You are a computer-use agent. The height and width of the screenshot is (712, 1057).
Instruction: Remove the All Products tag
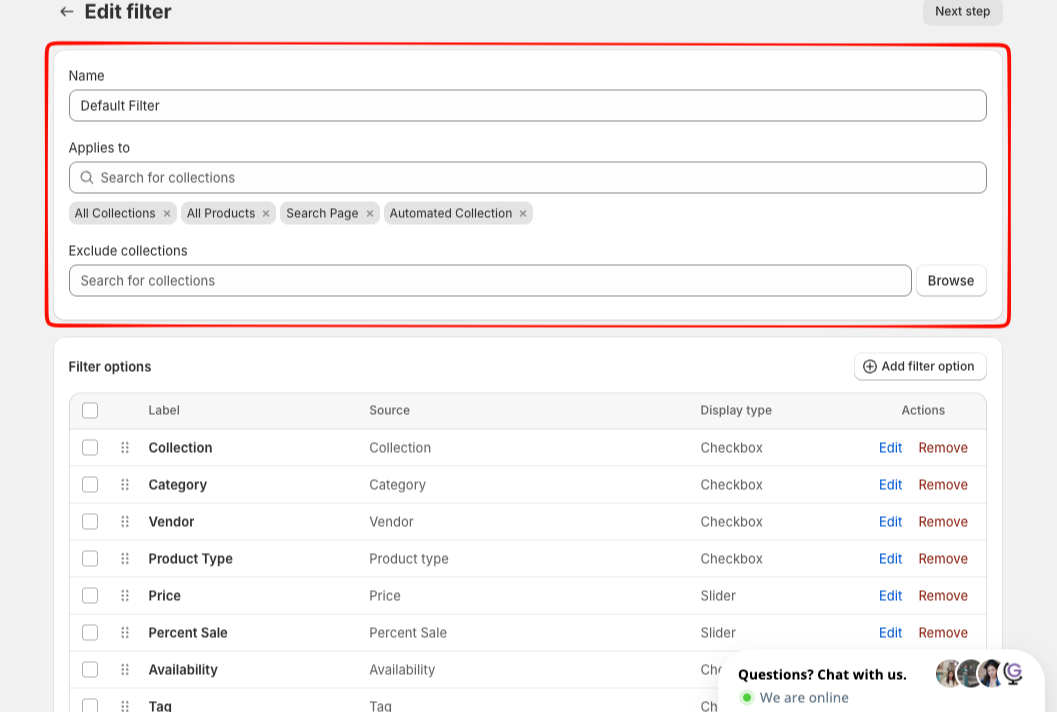[266, 214]
